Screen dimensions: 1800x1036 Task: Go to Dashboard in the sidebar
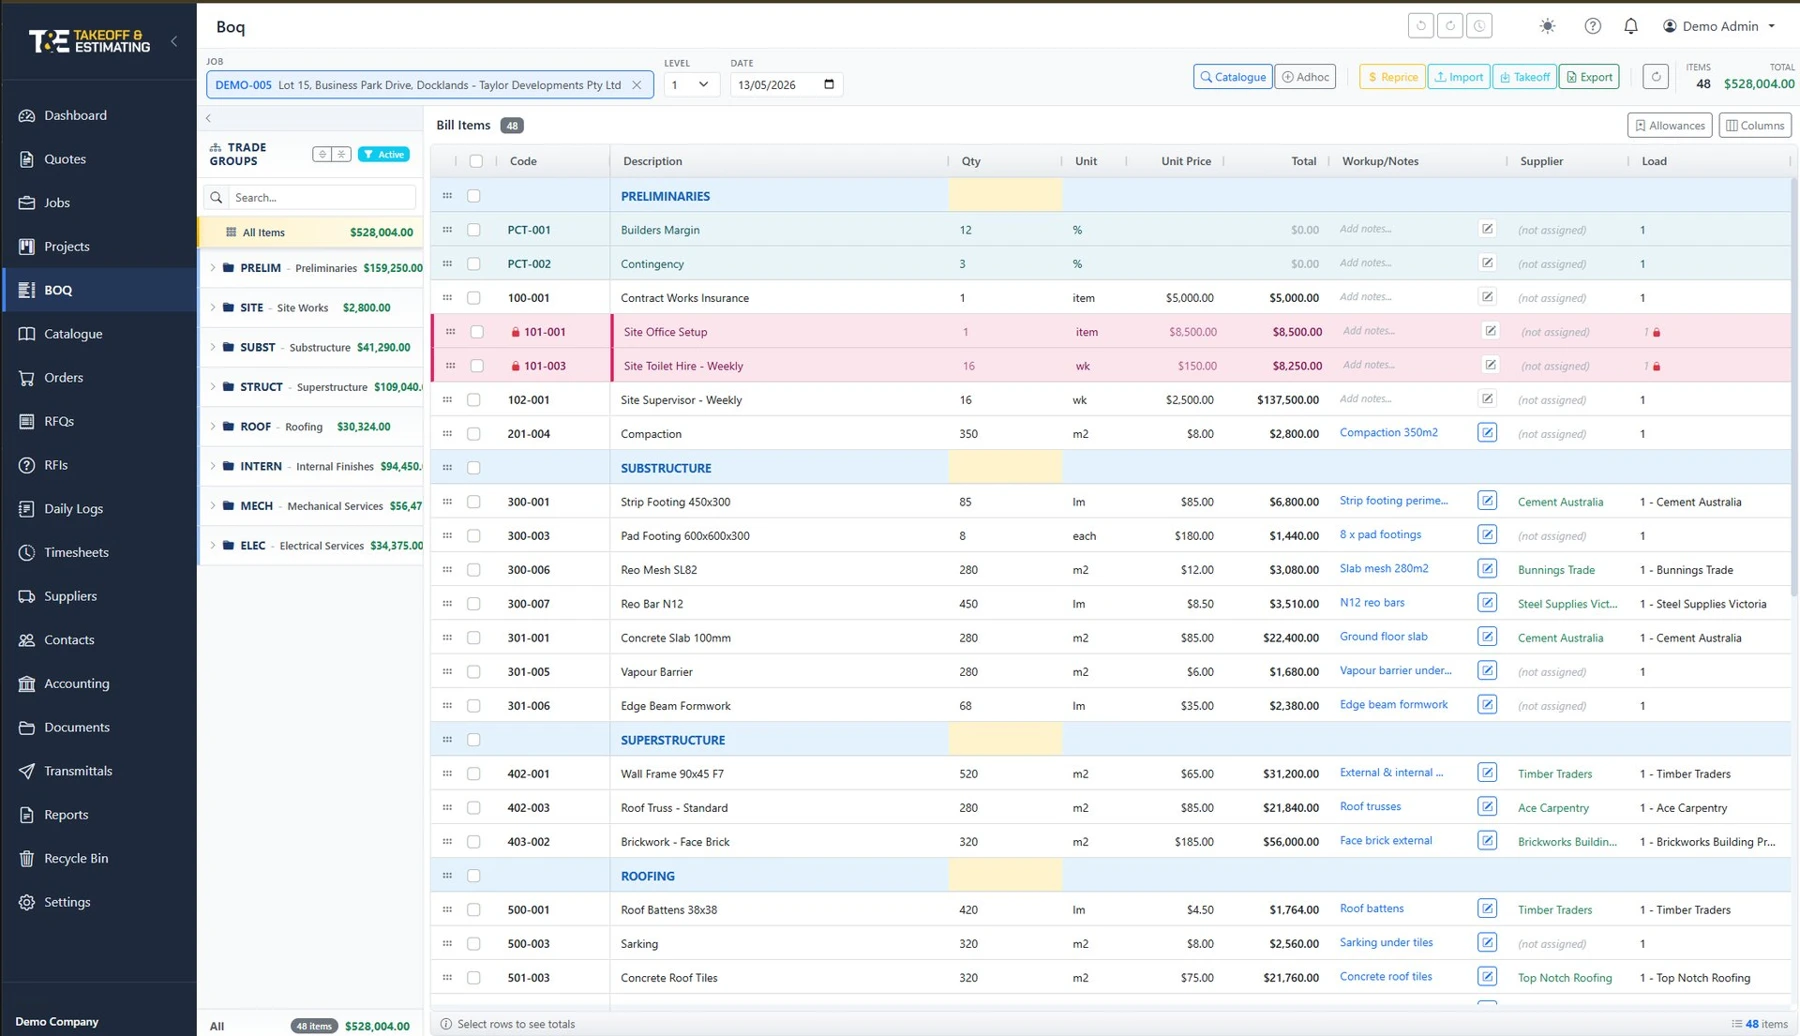point(98,115)
